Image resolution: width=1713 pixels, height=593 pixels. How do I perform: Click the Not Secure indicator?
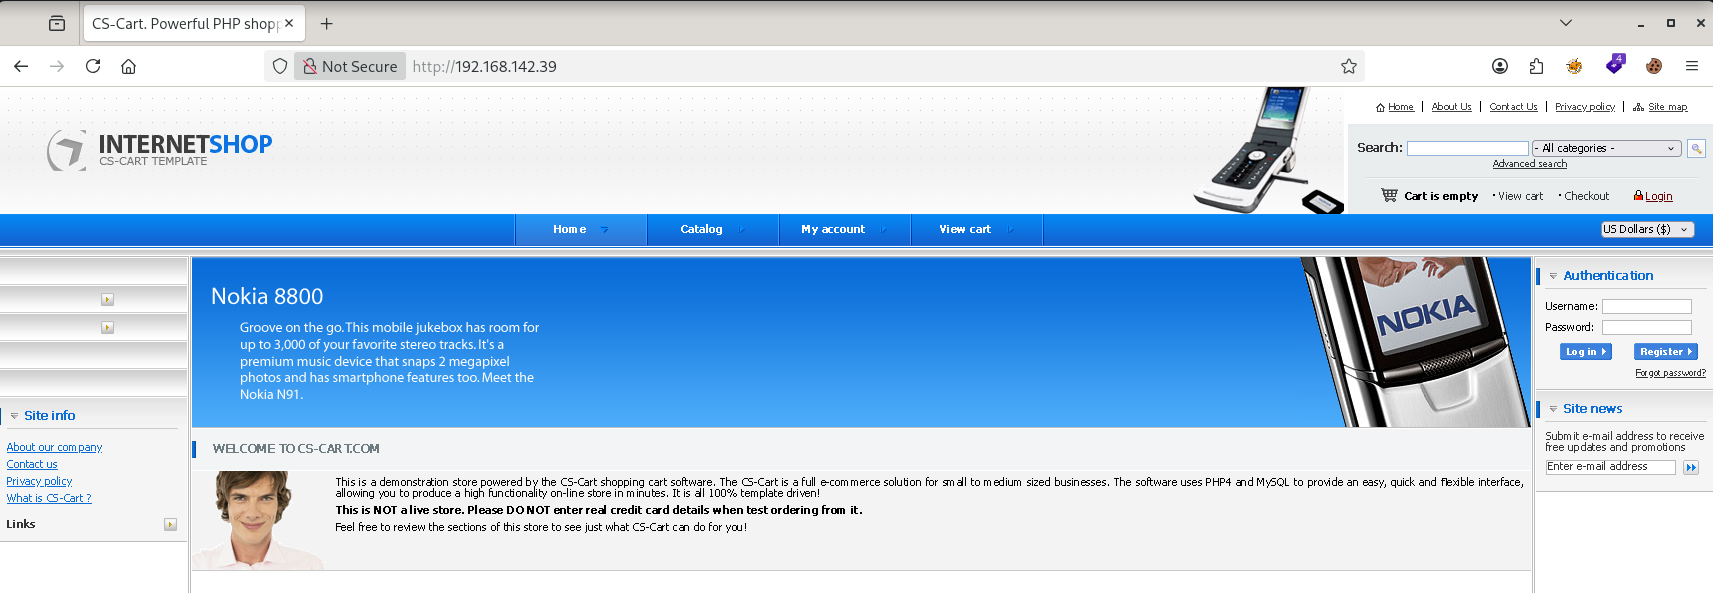350,66
